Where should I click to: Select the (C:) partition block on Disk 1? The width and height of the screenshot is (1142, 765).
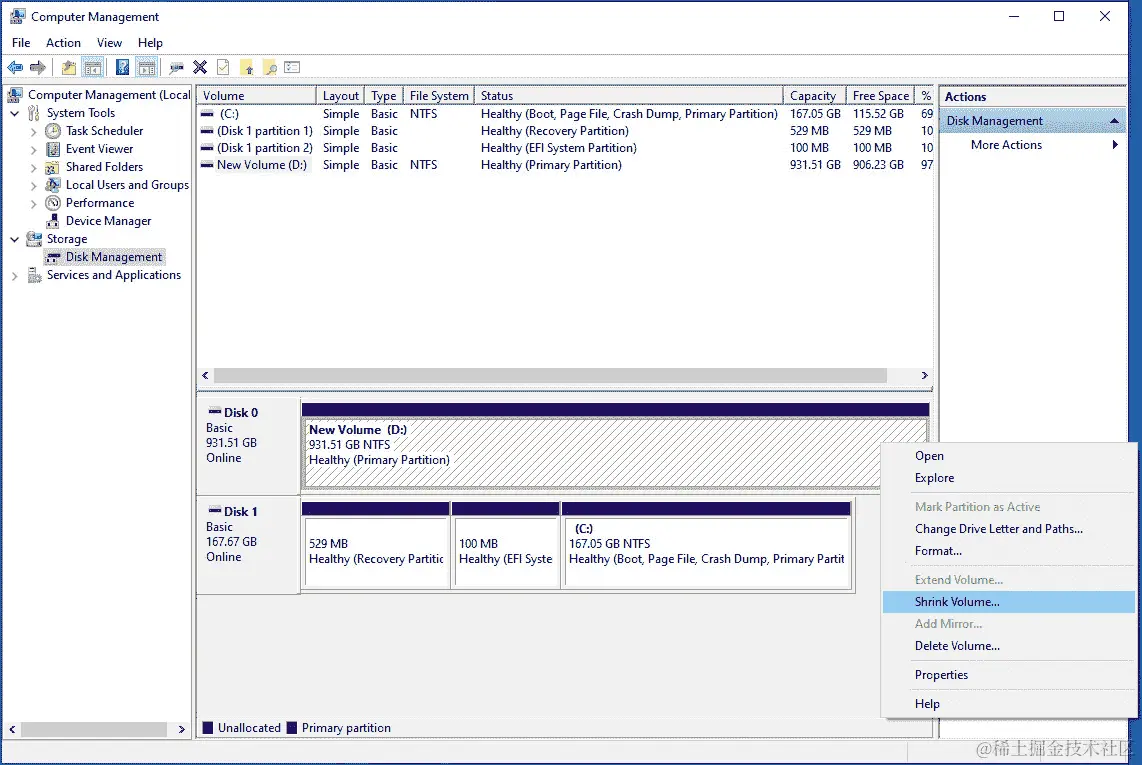tap(706, 552)
